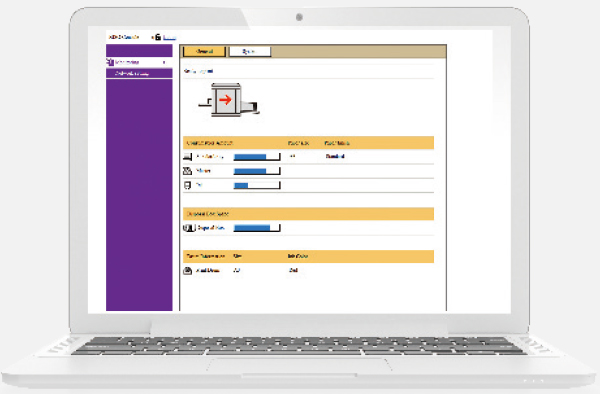Click the disk space blue usage bar
The image size is (600, 394).
pyautogui.click(x=257, y=228)
